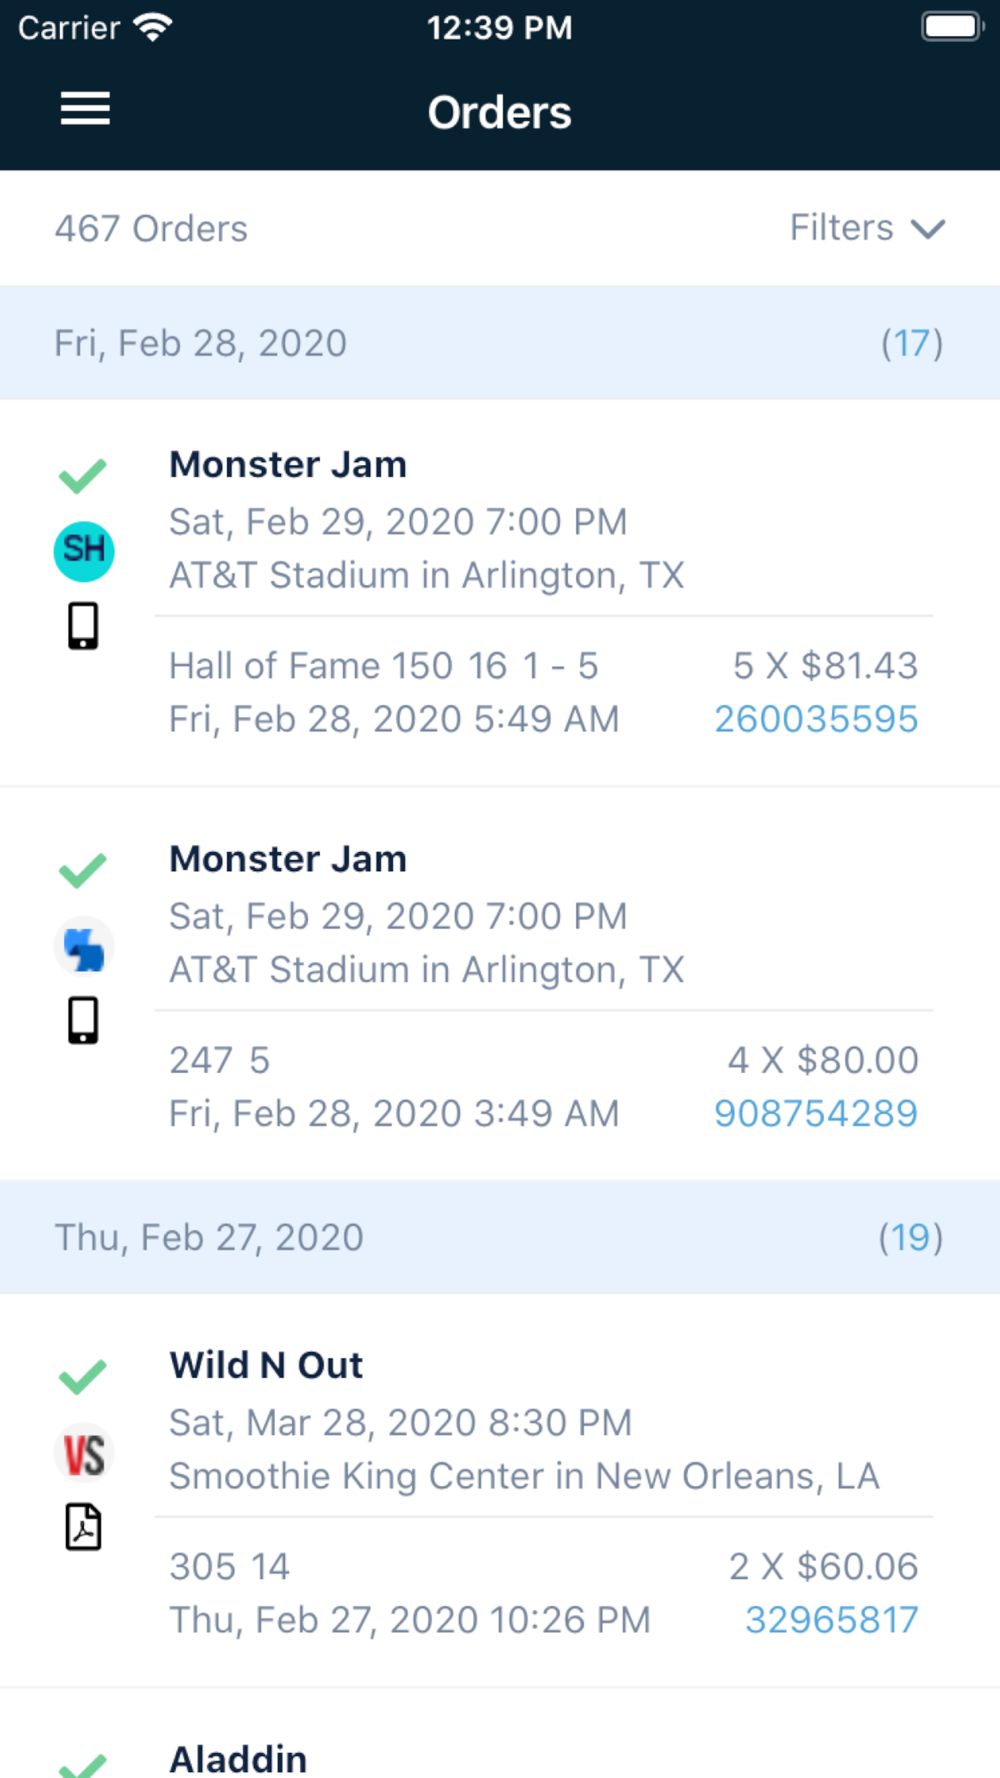Open order number 260035595

click(816, 719)
